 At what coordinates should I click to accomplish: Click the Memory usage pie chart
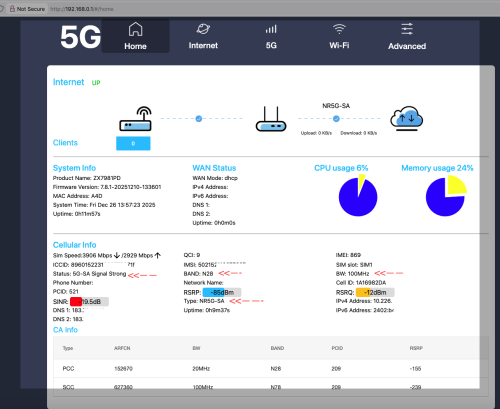446,196
